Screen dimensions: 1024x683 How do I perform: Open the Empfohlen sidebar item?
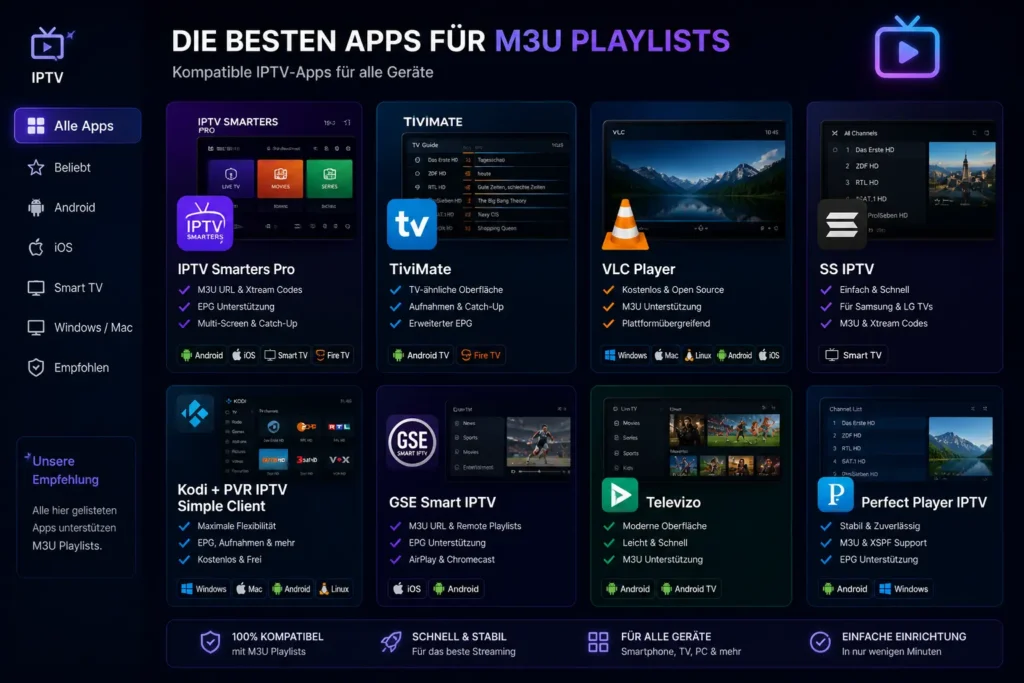[x=68, y=368]
